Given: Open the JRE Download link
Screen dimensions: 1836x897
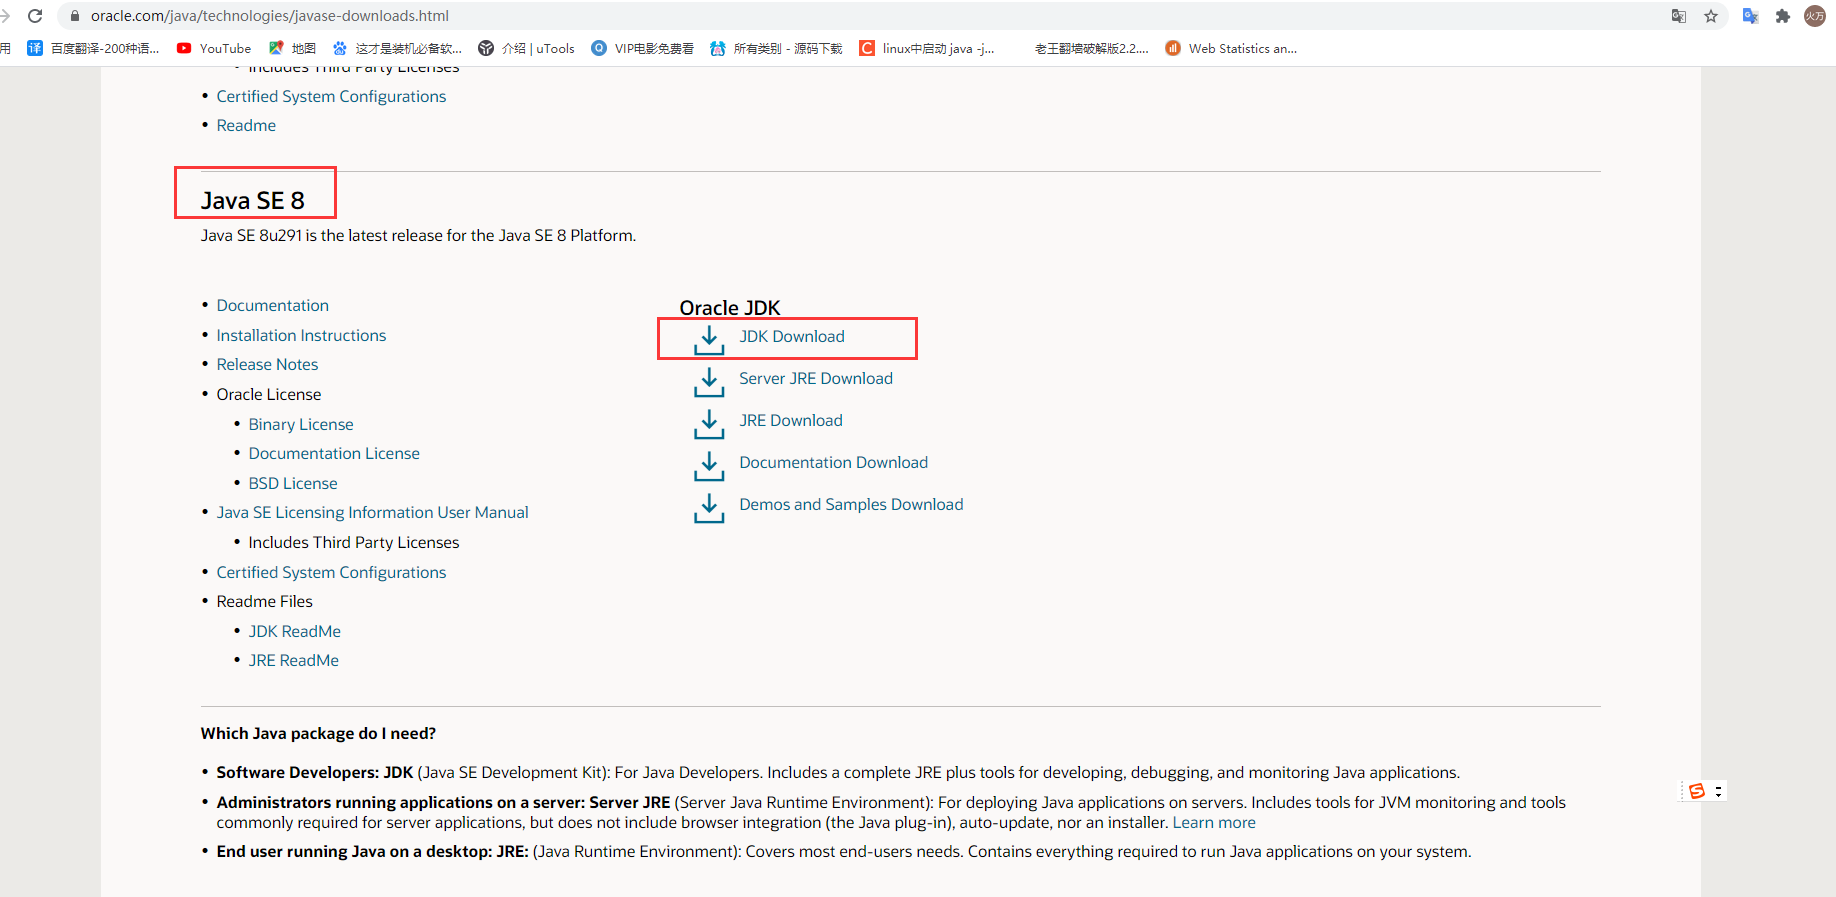Looking at the screenshot, I should [x=791, y=420].
